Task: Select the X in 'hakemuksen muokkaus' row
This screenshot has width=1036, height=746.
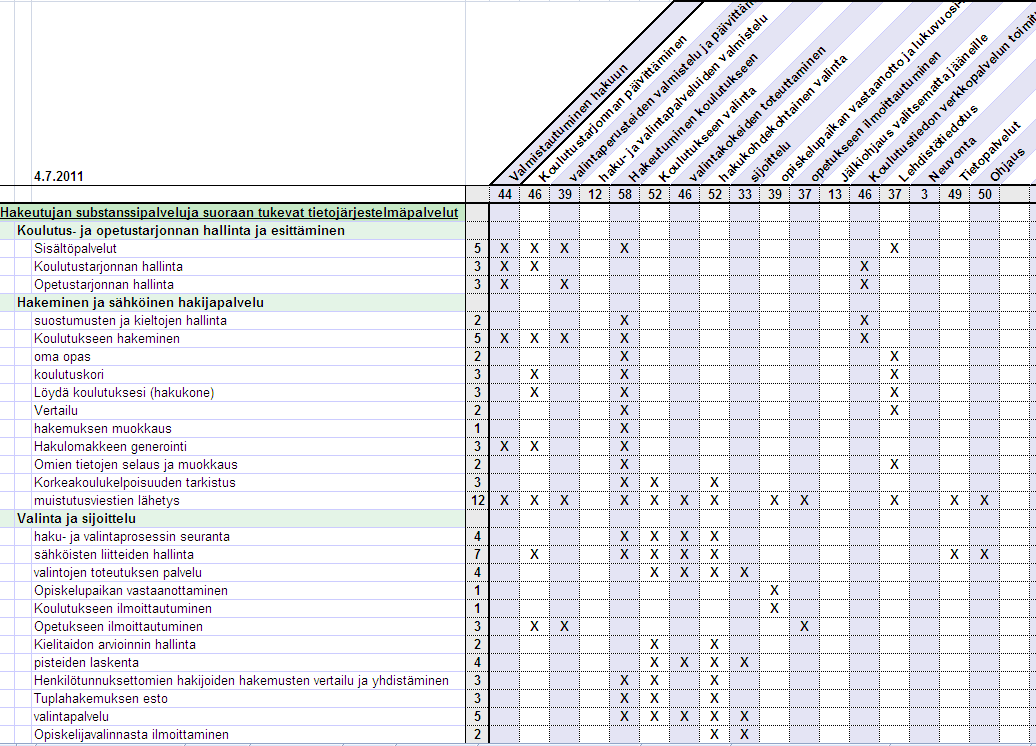Action: click(624, 428)
